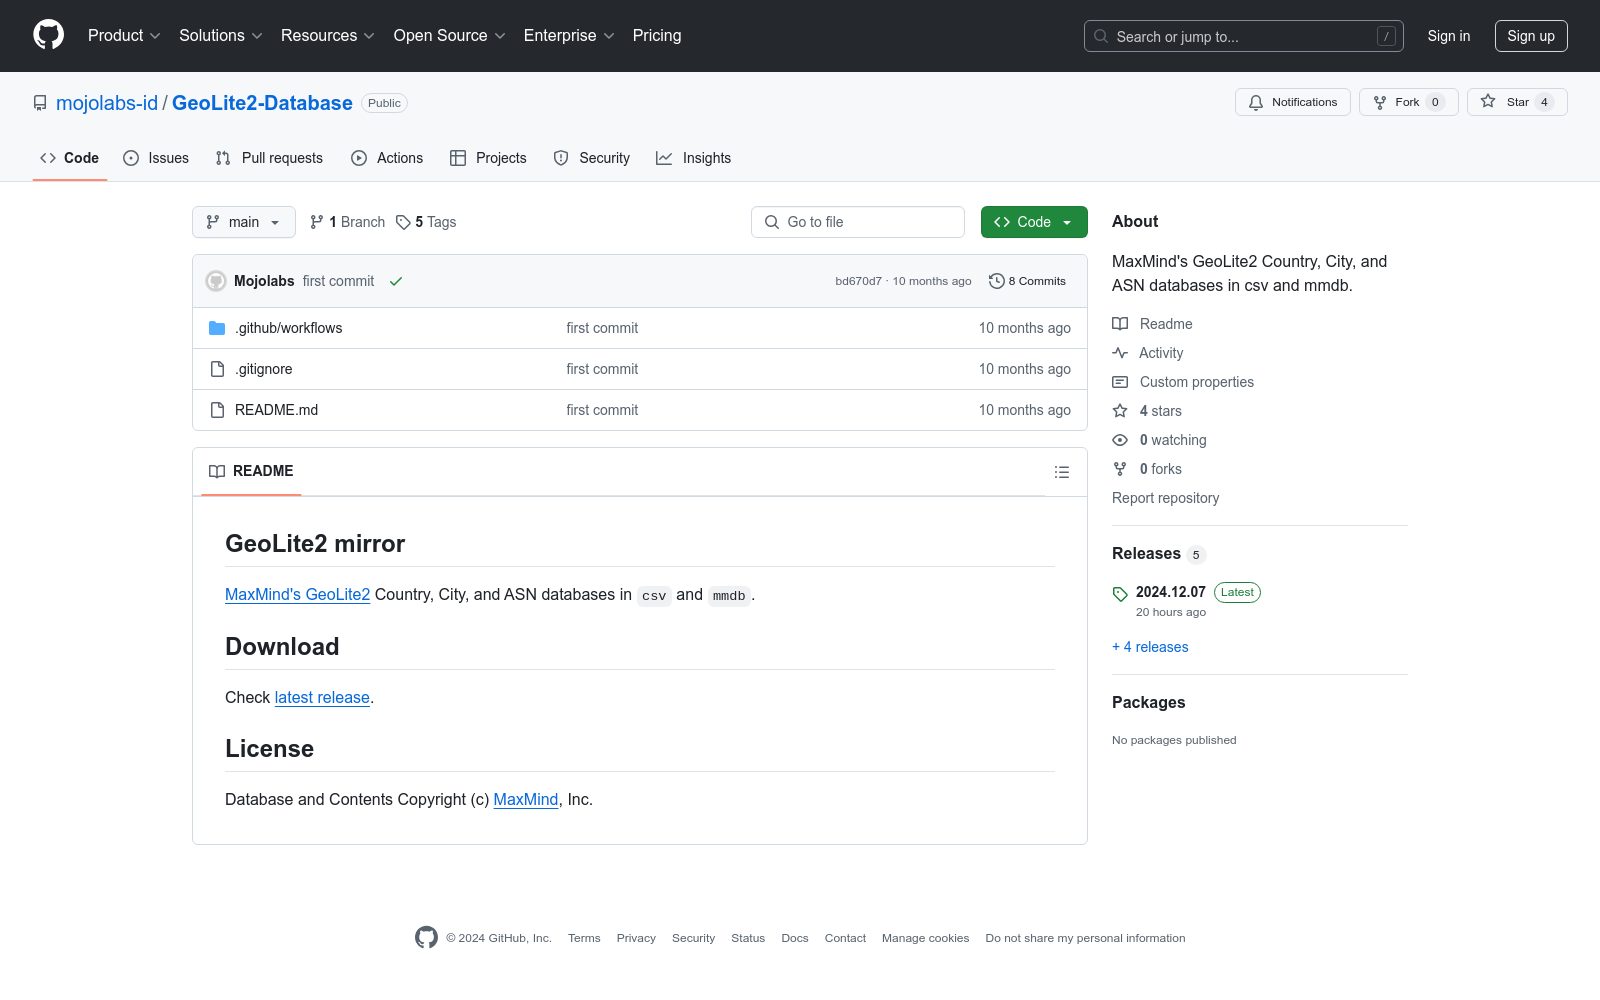
Task: Open the GeoLite2-Database repository title link
Action: pos(262,103)
